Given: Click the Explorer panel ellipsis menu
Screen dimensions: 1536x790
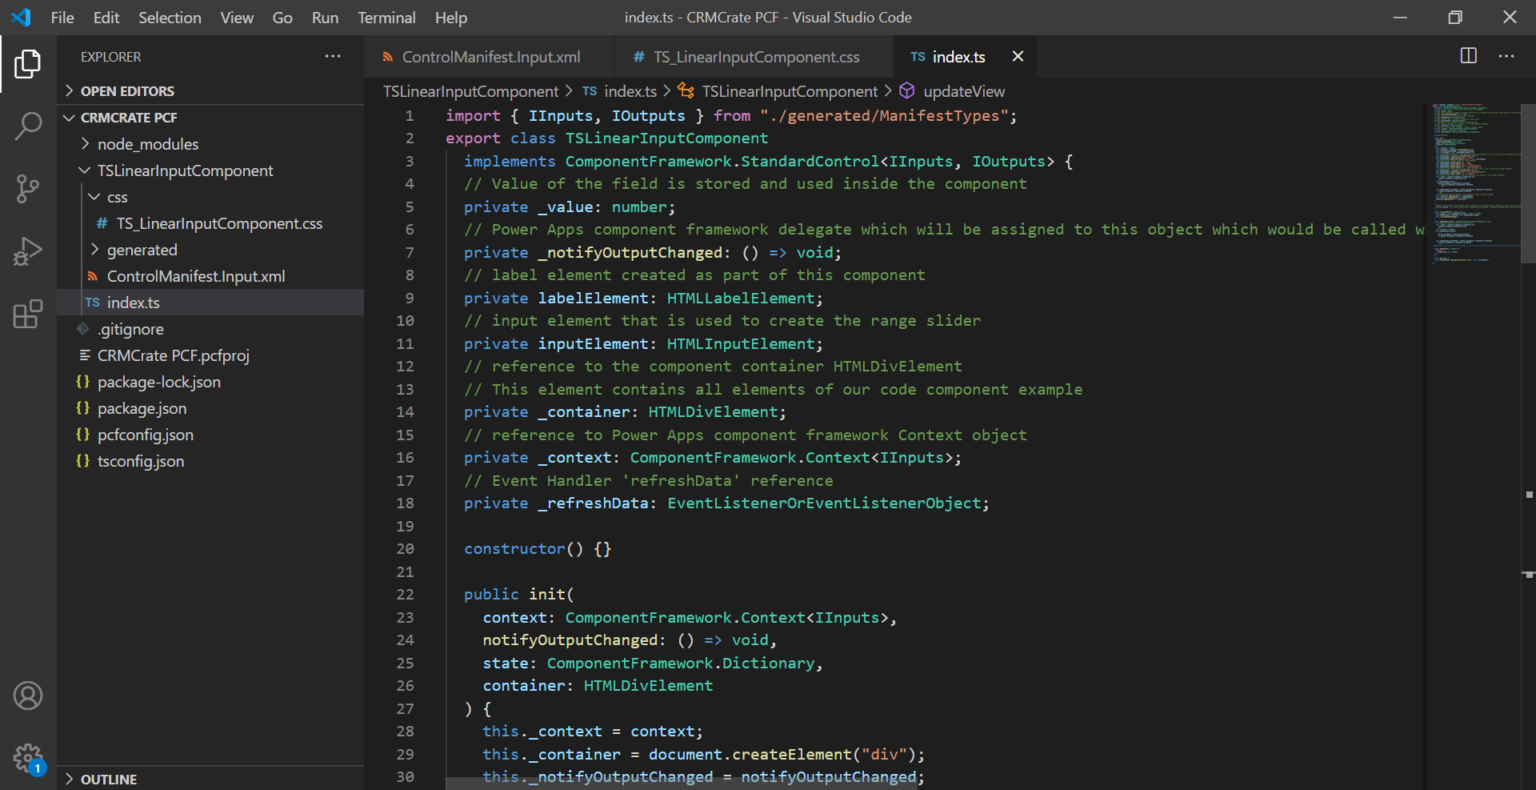Looking at the screenshot, I should click(x=332, y=56).
